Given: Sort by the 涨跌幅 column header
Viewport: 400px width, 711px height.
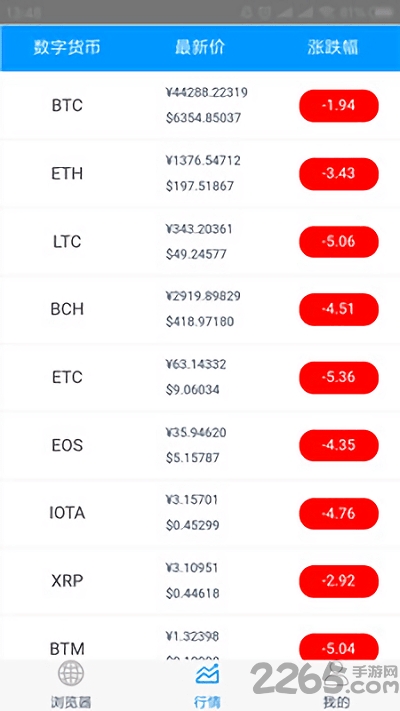Looking at the screenshot, I should click(x=333, y=48).
